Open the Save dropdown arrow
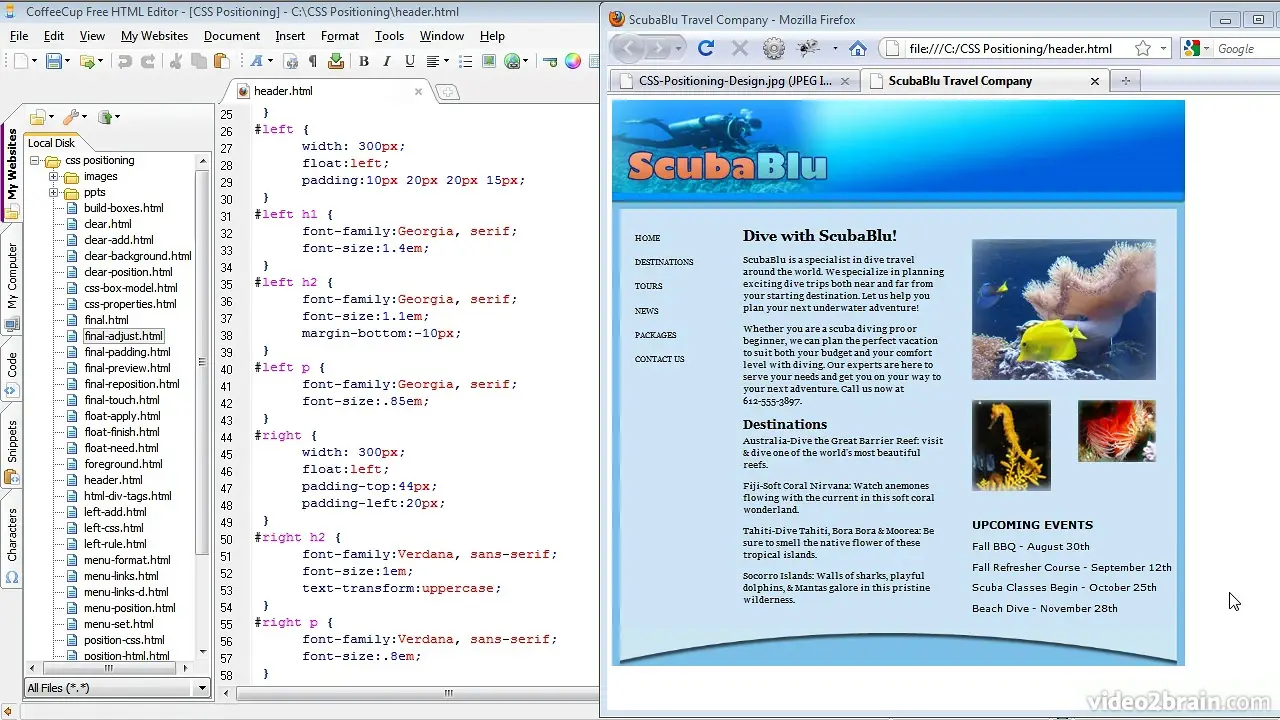The width and height of the screenshot is (1280, 720). (x=68, y=62)
